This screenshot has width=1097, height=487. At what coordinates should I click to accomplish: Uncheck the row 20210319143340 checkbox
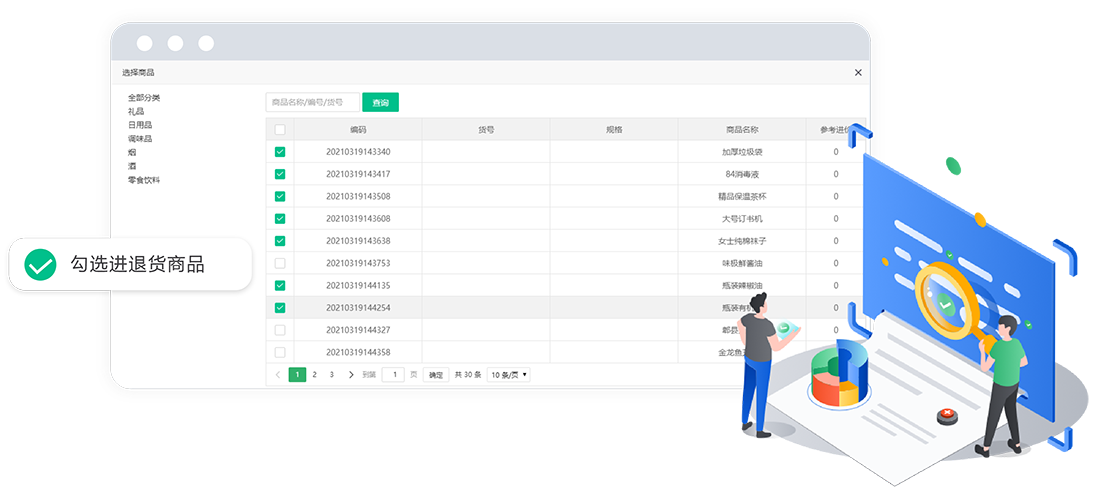pyautogui.click(x=280, y=152)
